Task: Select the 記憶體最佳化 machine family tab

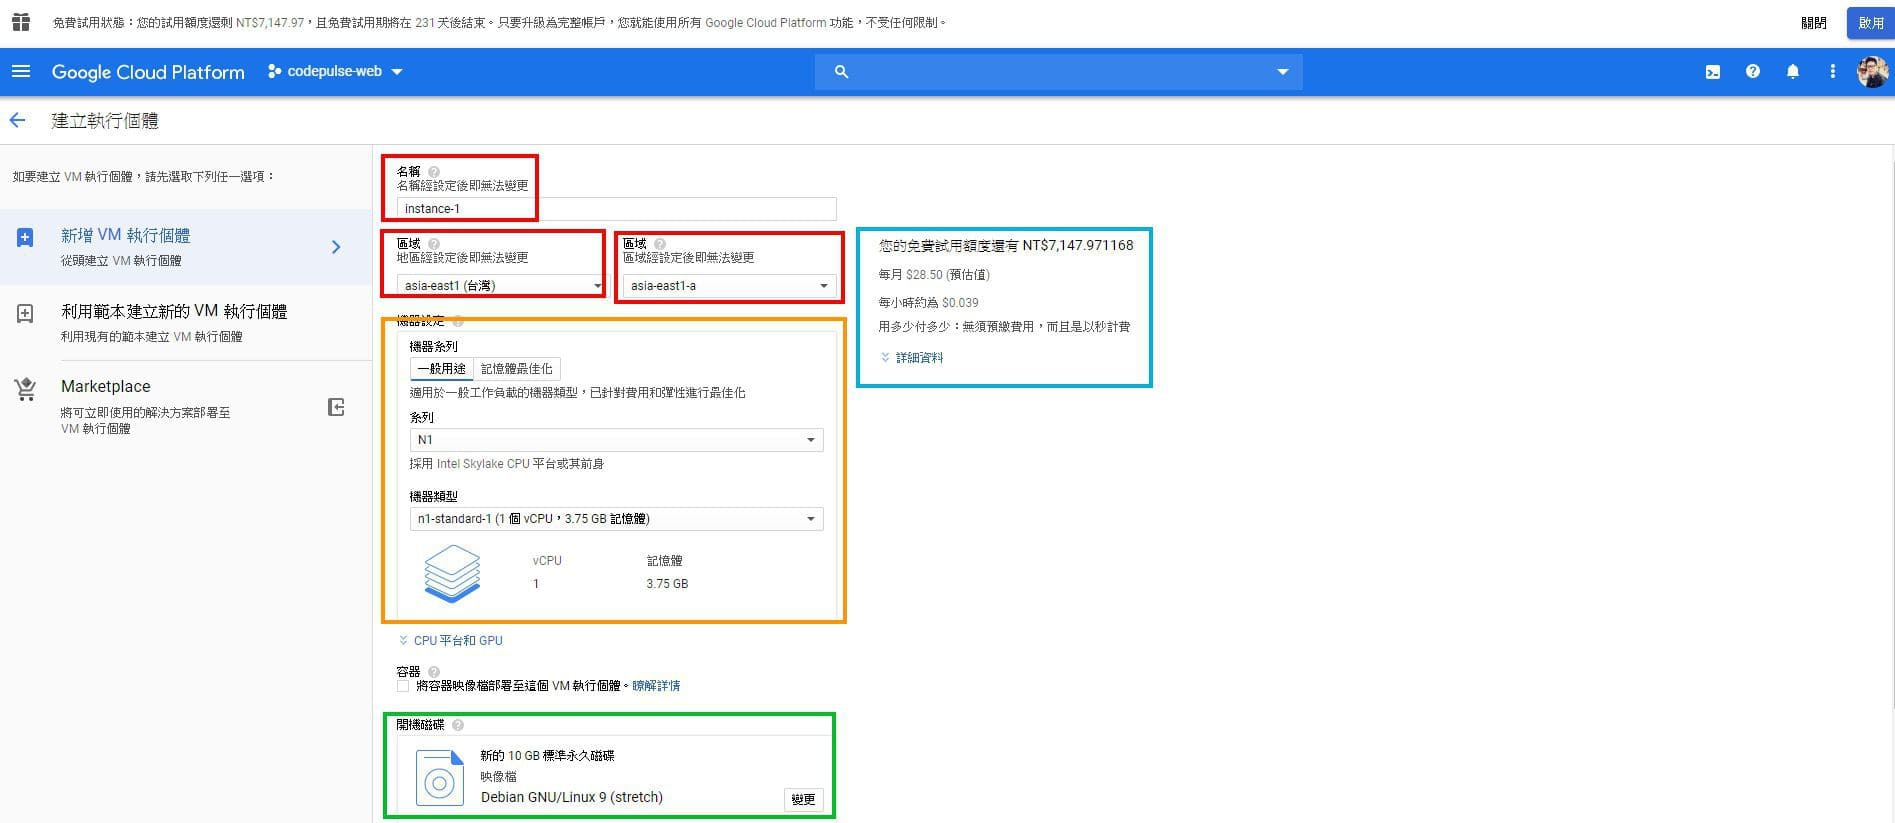Action: (516, 369)
